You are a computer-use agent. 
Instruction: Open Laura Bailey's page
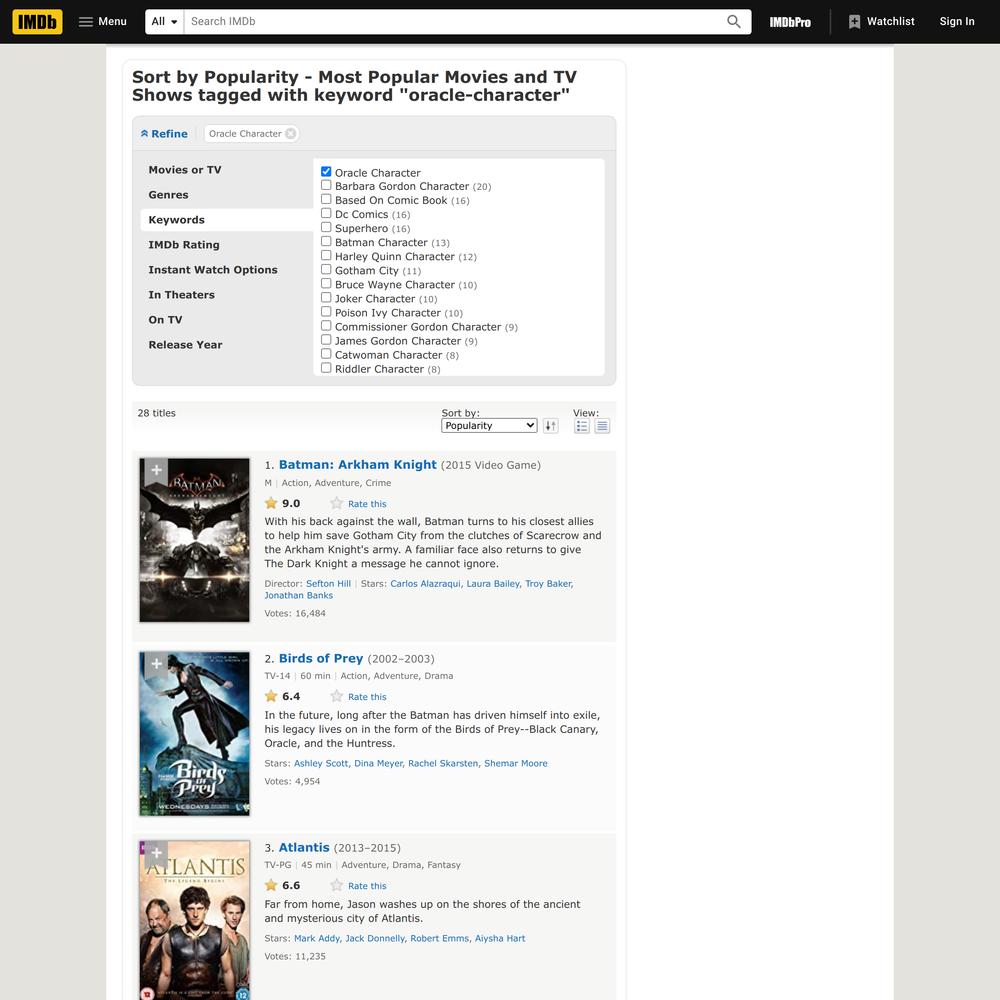[494, 584]
